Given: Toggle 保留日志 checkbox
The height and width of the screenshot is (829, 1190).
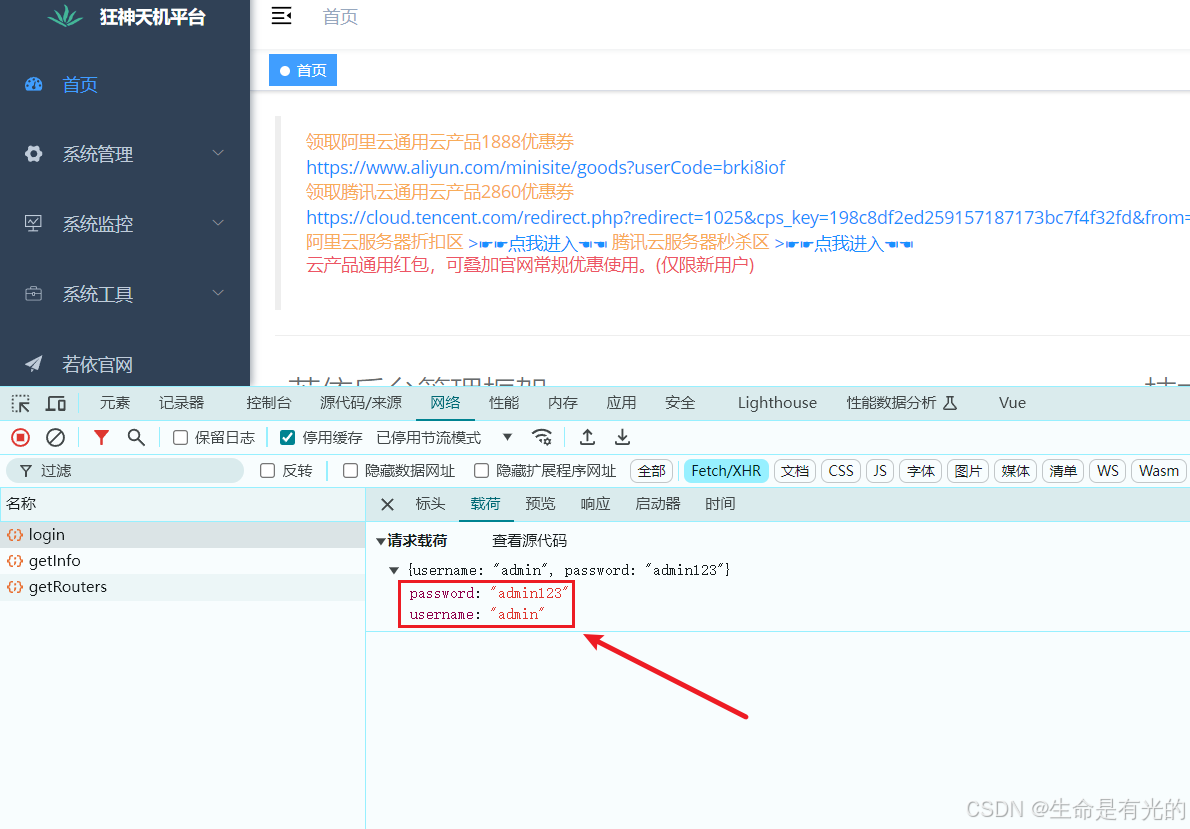Looking at the screenshot, I should (181, 437).
